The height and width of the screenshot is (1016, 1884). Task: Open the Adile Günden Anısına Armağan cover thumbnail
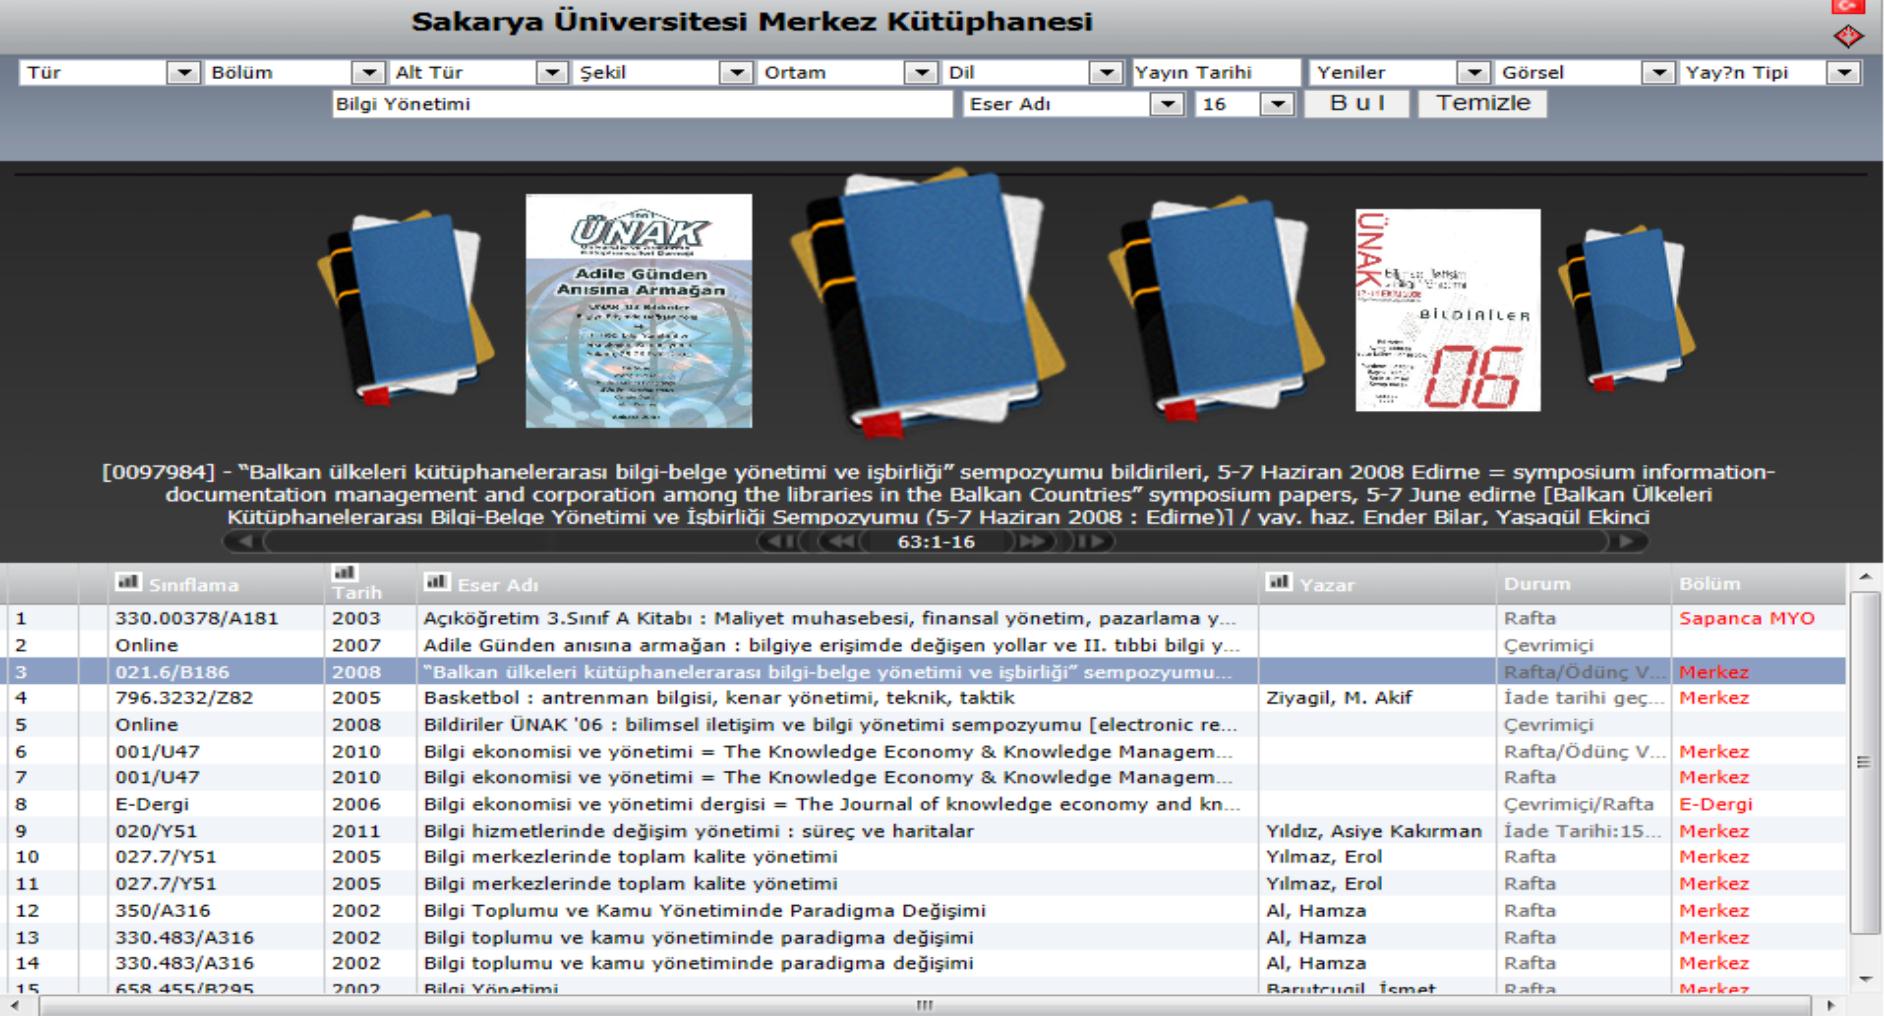(639, 311)
